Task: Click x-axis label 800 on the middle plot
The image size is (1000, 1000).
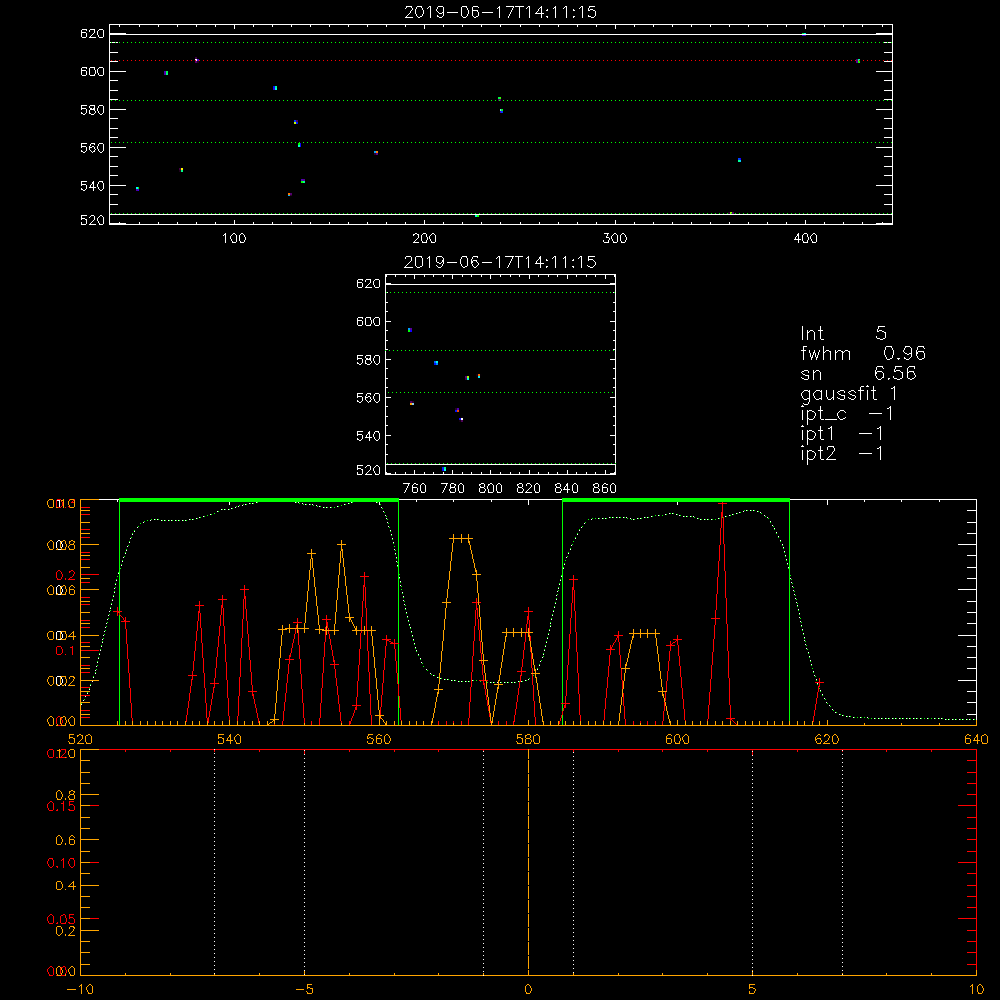Action: coord(490,489)
